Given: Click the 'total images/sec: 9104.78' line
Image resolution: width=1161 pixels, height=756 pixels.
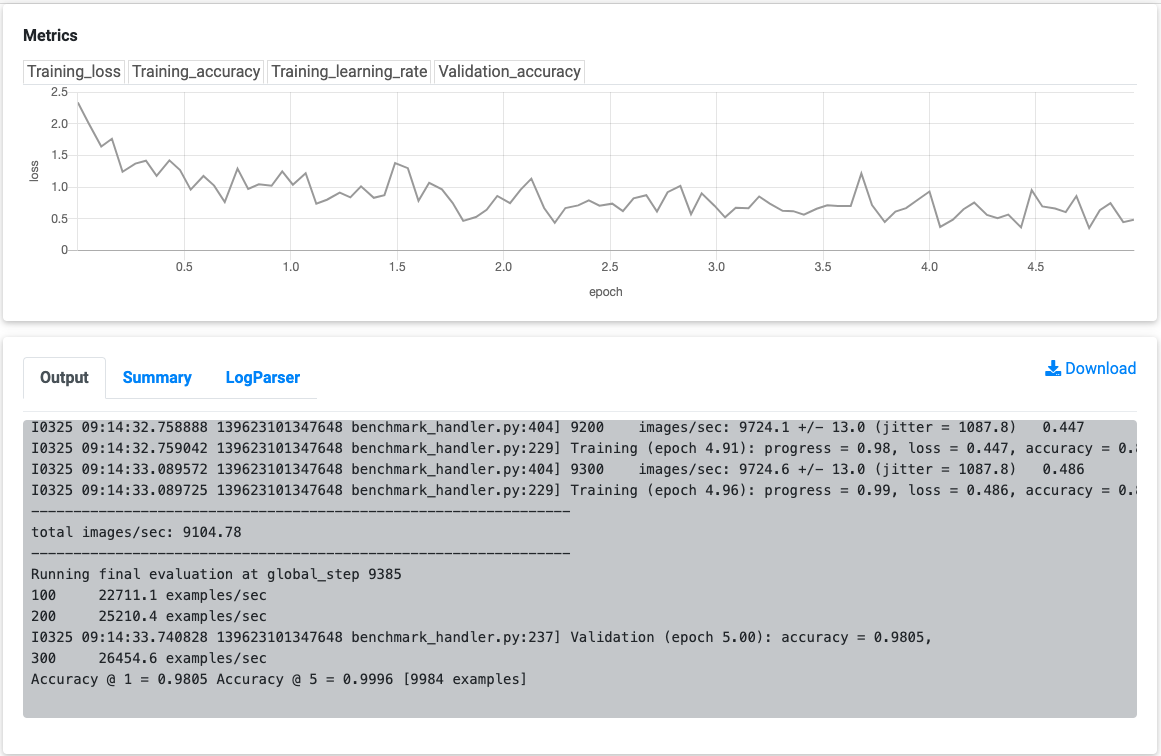Looking at the screenshot, I should [136, 532].
